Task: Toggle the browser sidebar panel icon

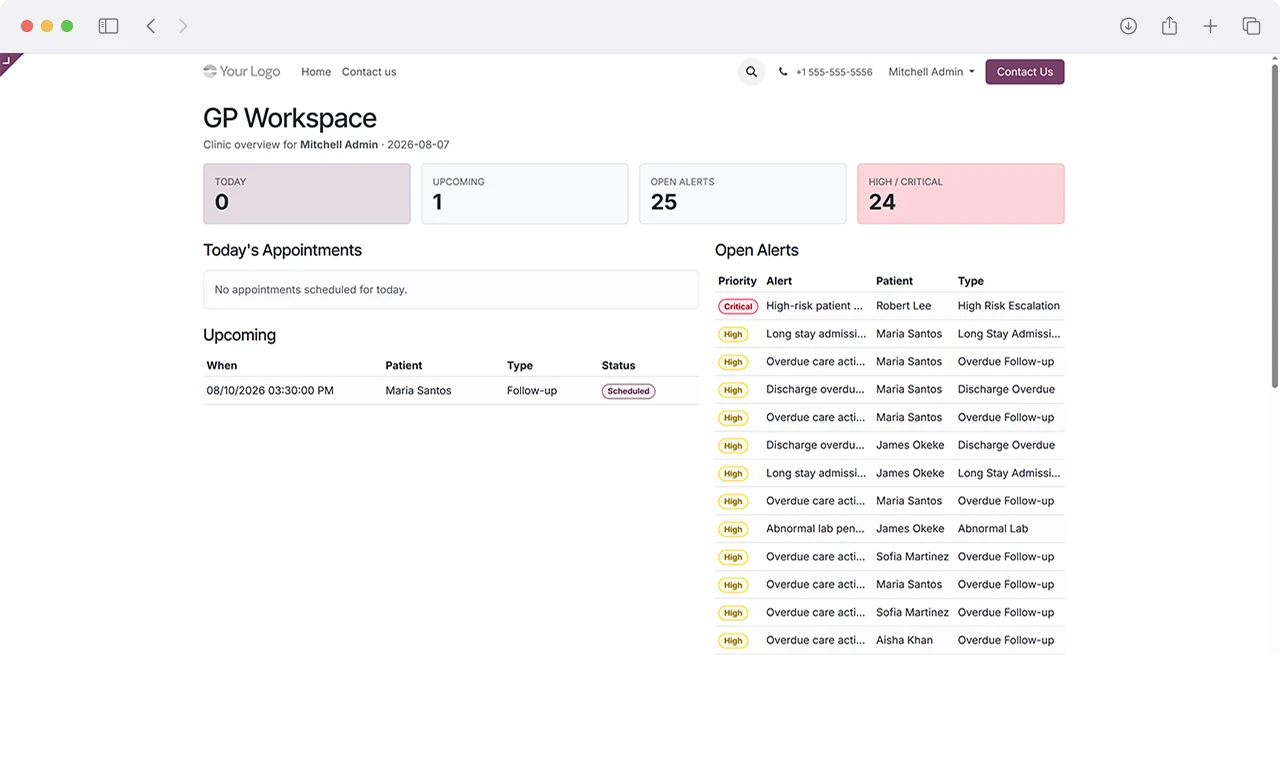Action: click(x=108, y=26)
